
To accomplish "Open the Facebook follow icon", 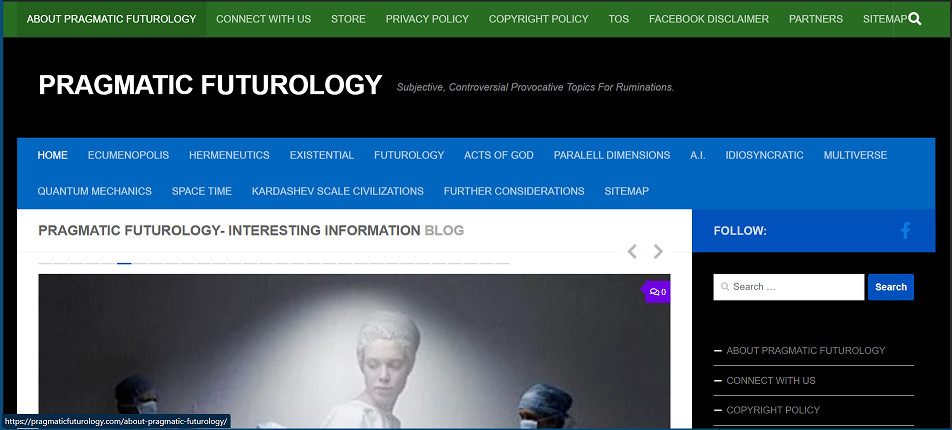I will [905, 230].
